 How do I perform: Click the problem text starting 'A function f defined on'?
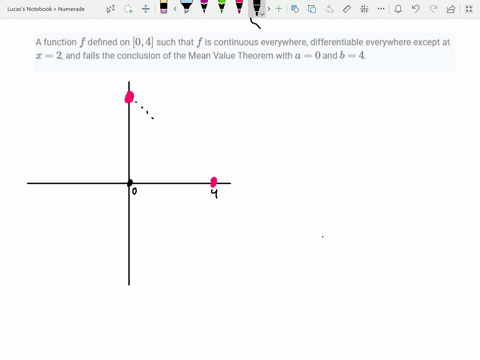click(243, 49)
